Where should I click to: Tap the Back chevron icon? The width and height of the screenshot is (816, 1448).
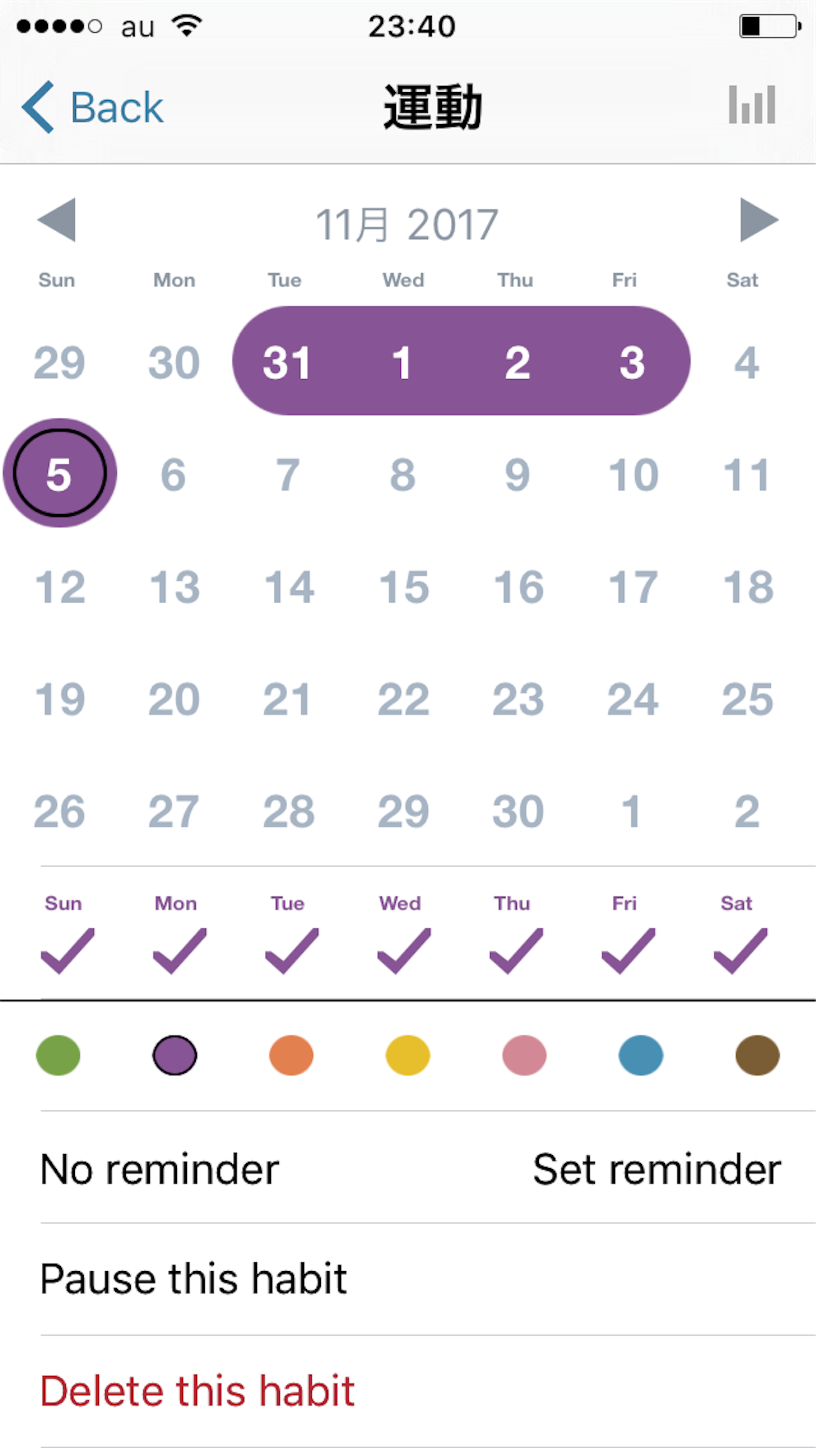click(38, 106)
